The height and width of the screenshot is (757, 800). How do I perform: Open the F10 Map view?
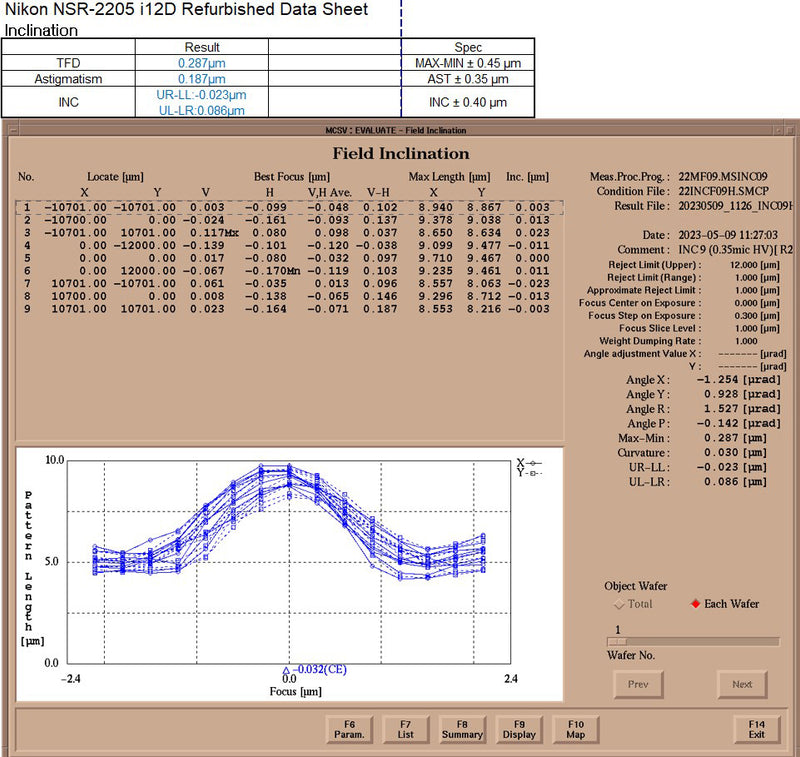575,728
